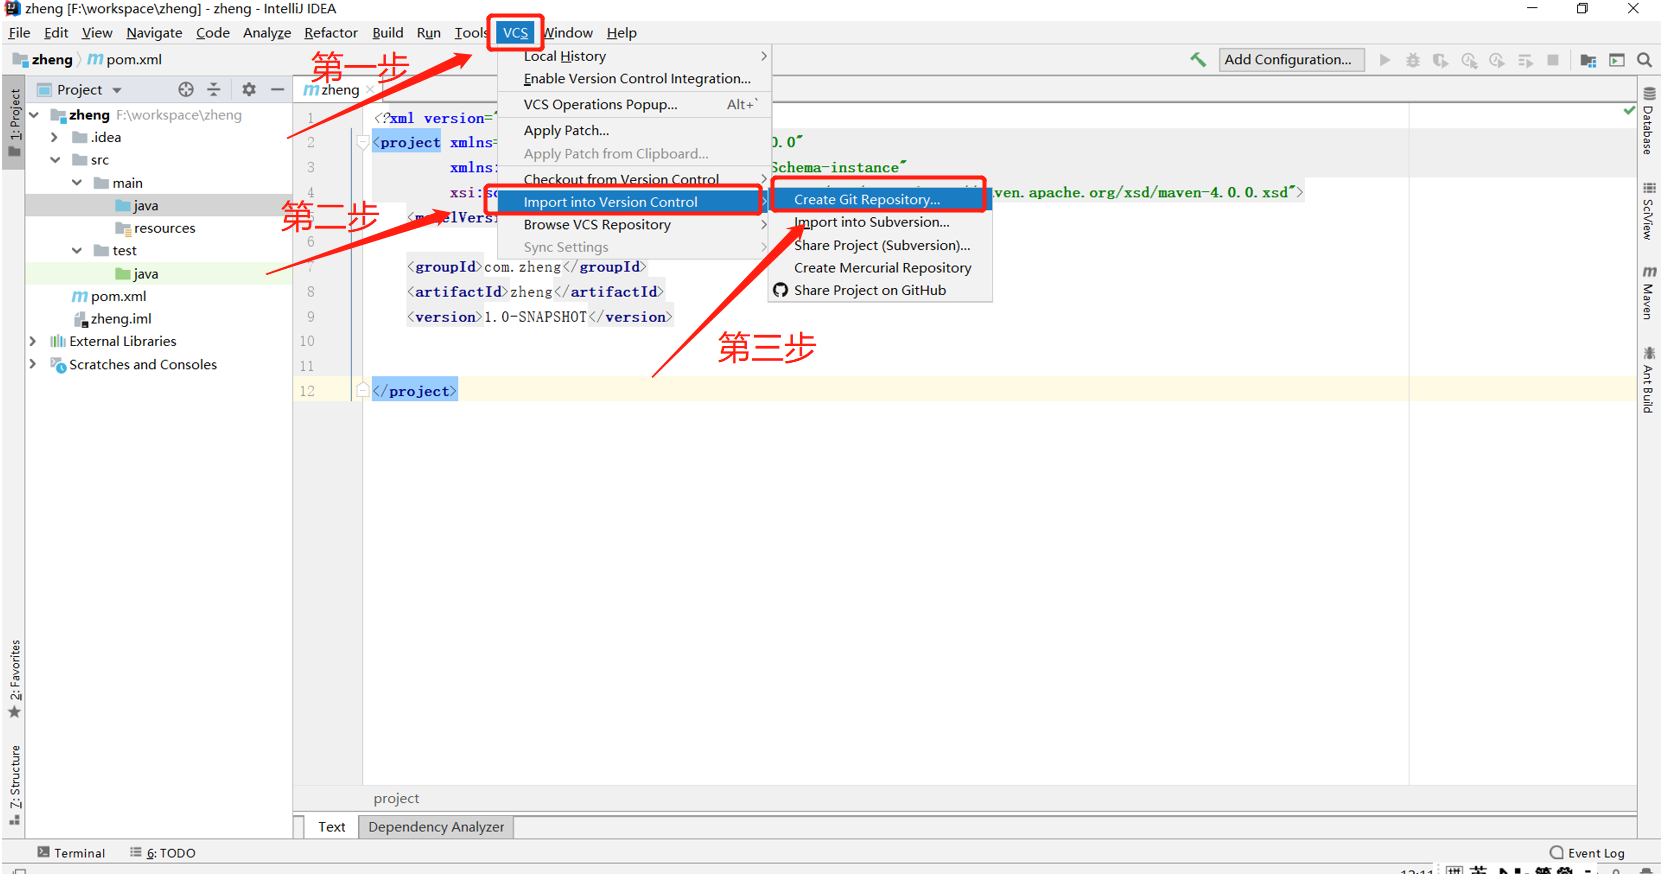Image resolution: width=1663 pixels, height=874 pixels.
Task: Open Project panel gear settings icon
Action: point(249,89)
